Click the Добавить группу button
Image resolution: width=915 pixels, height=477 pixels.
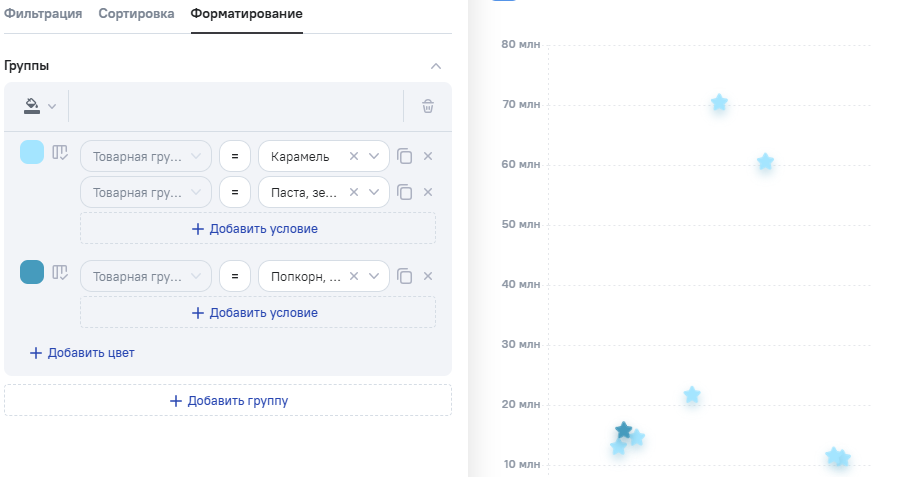pos(228,400)
